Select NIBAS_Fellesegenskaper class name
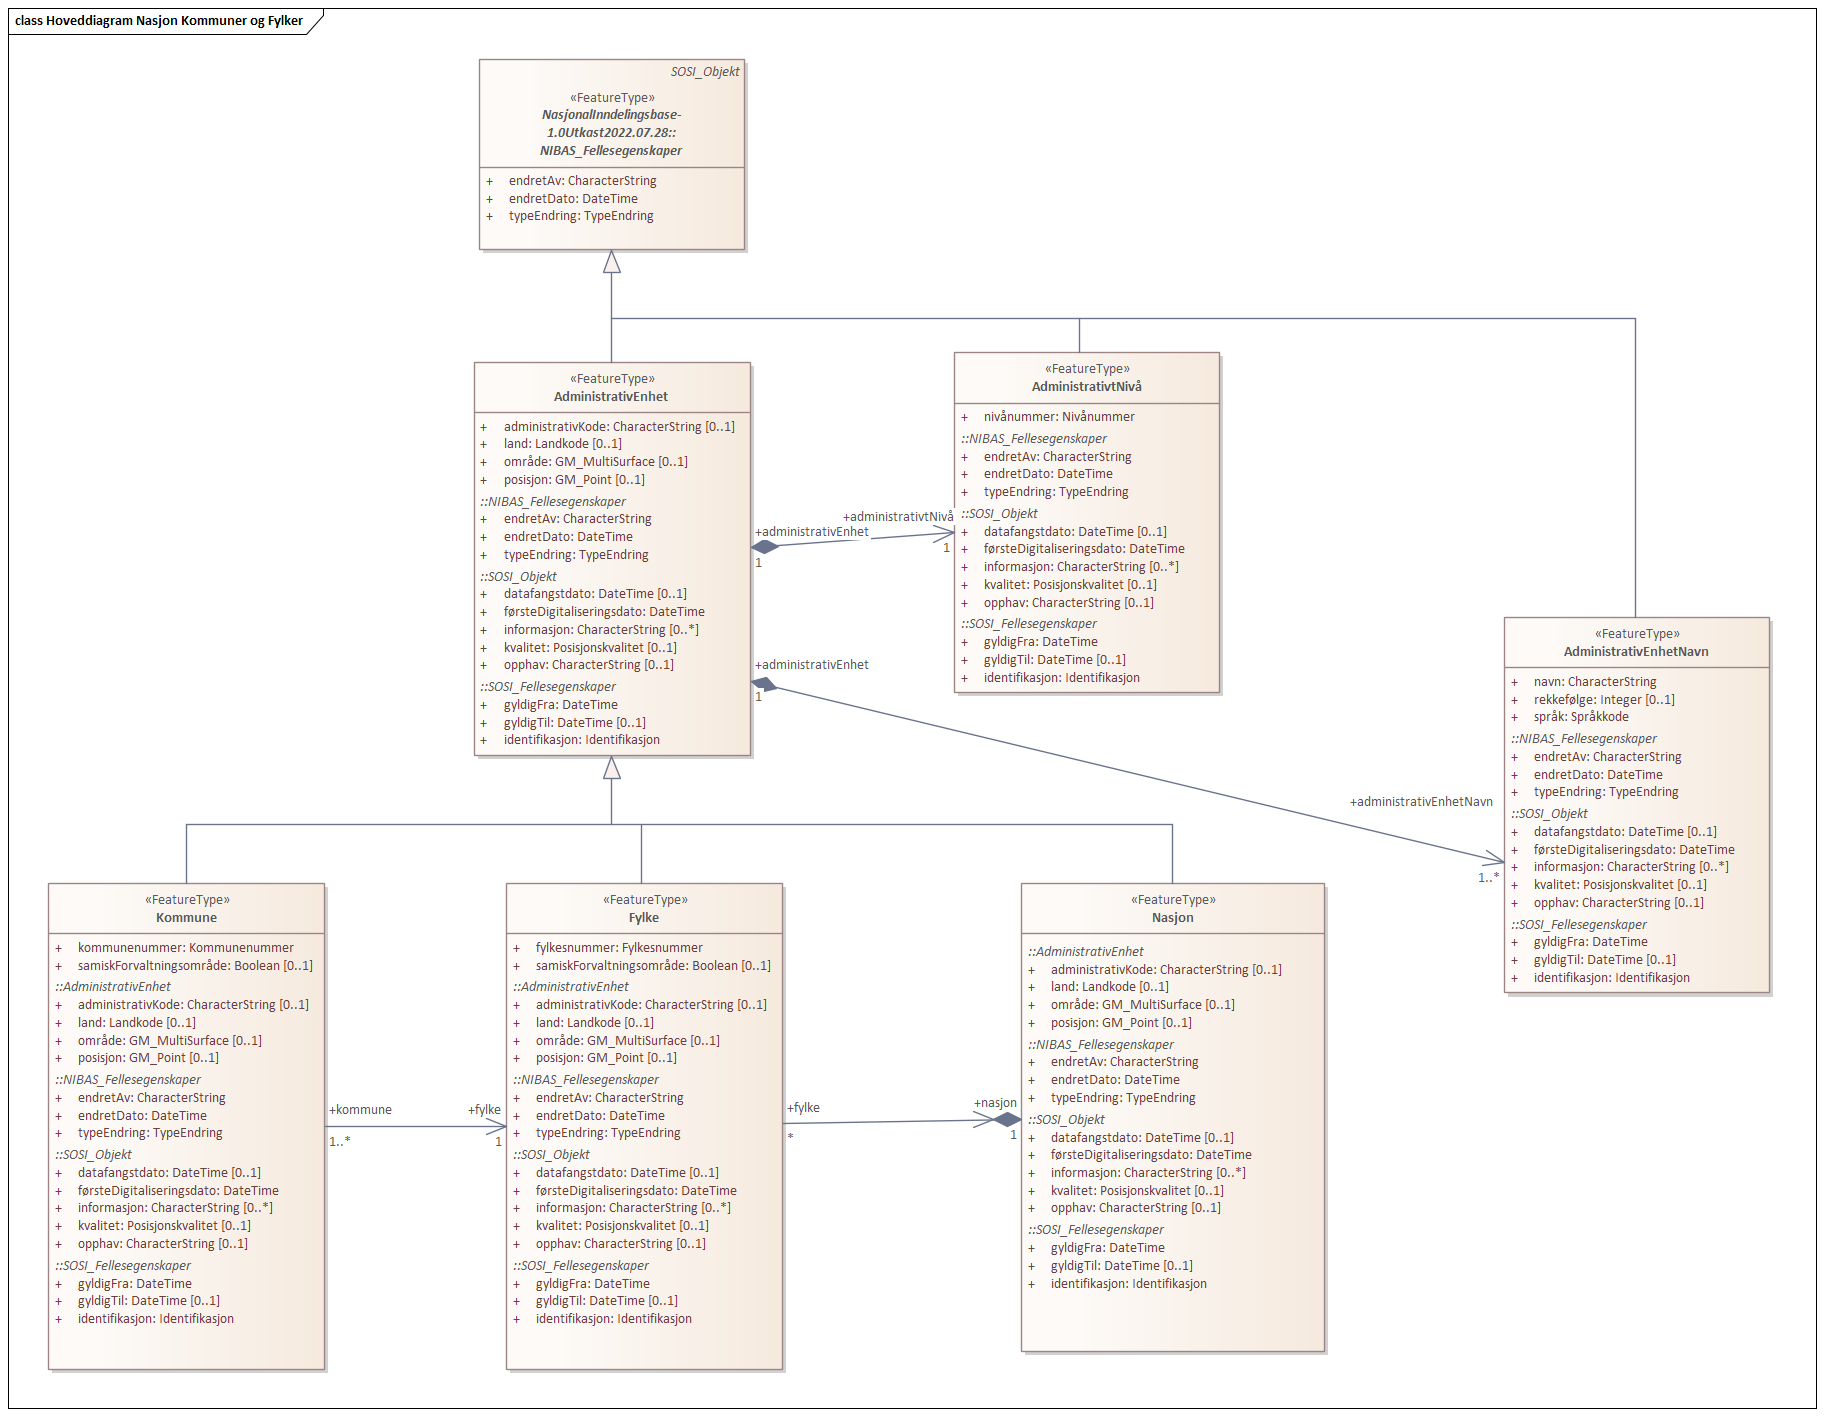The image size is (1824, 1416). coord(611,150)
